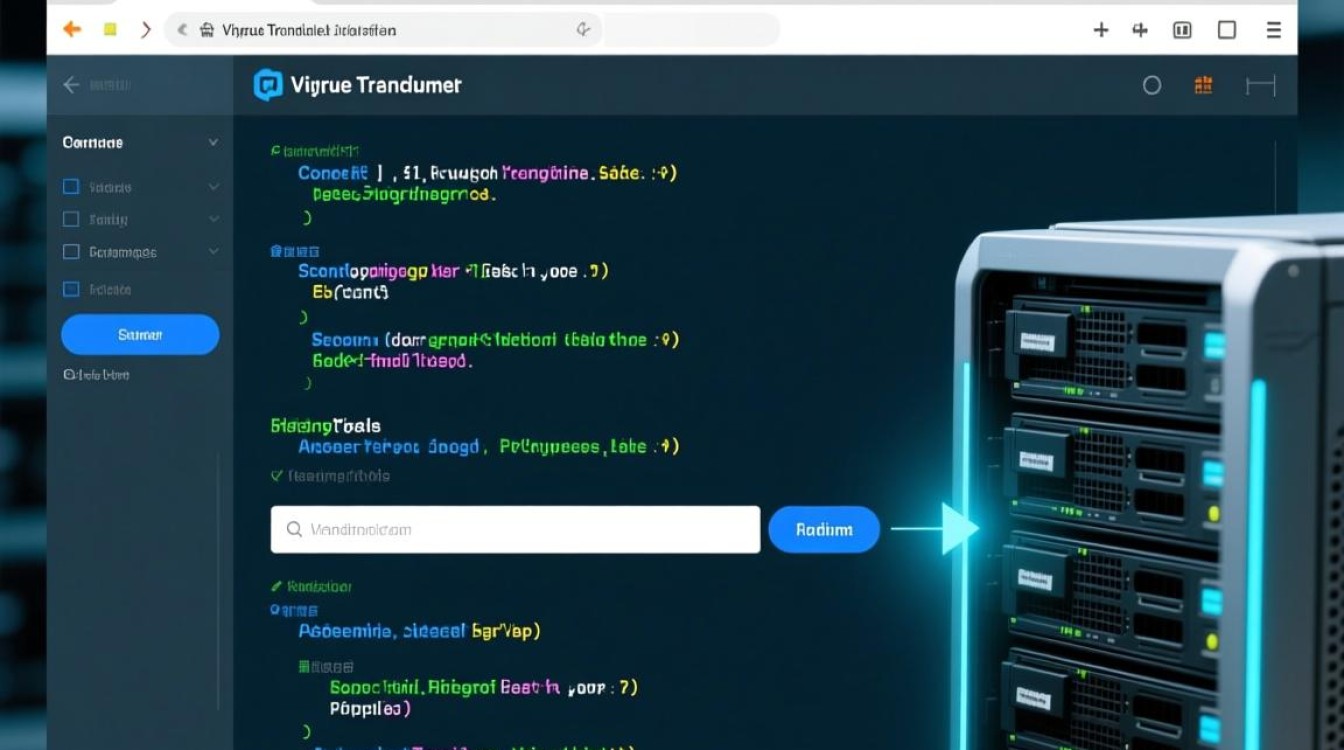The height and width of the screenshot is (750, 1344).
Task: Enable the second sidebar checkbox
Action: (71, 219)
